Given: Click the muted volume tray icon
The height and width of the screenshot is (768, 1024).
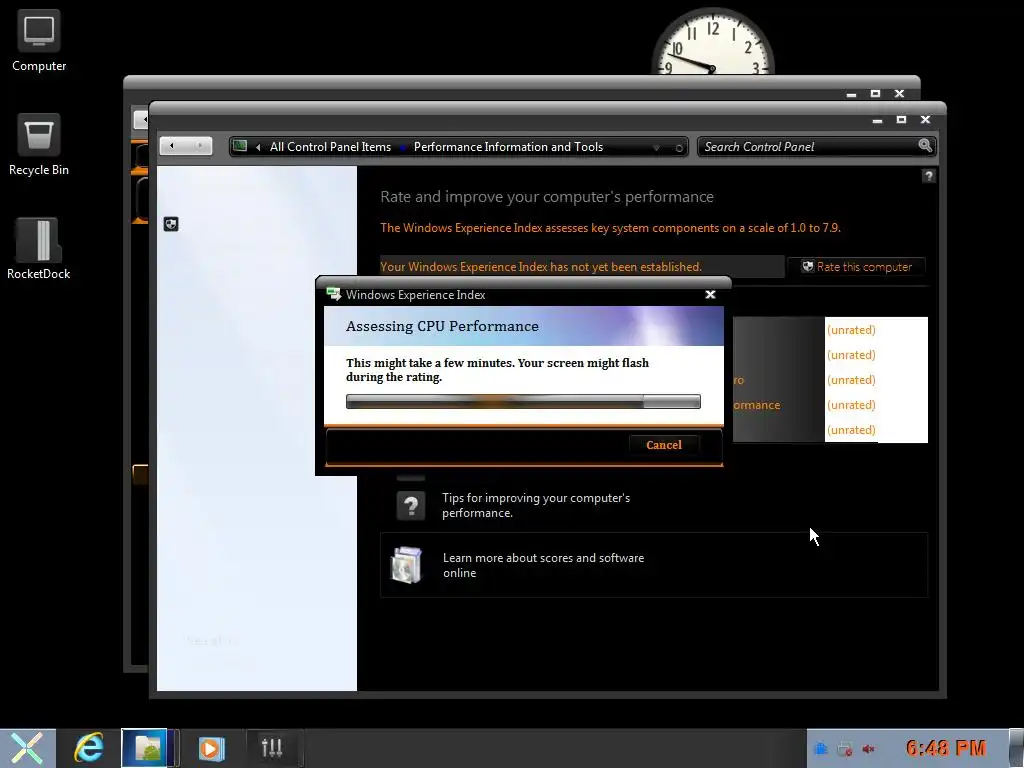Looking at the screenshot, I should tap(868, 748).
